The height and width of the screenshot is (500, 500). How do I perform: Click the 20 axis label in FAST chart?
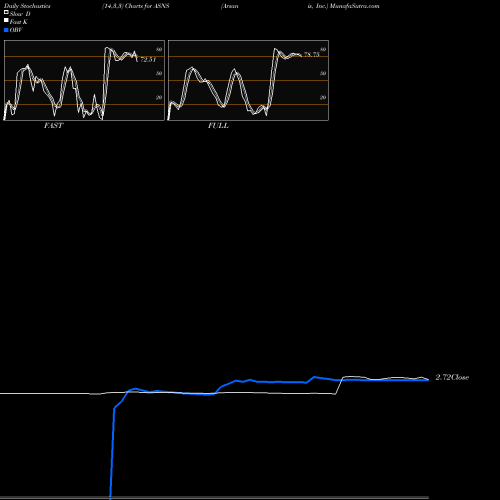(159, 97)
